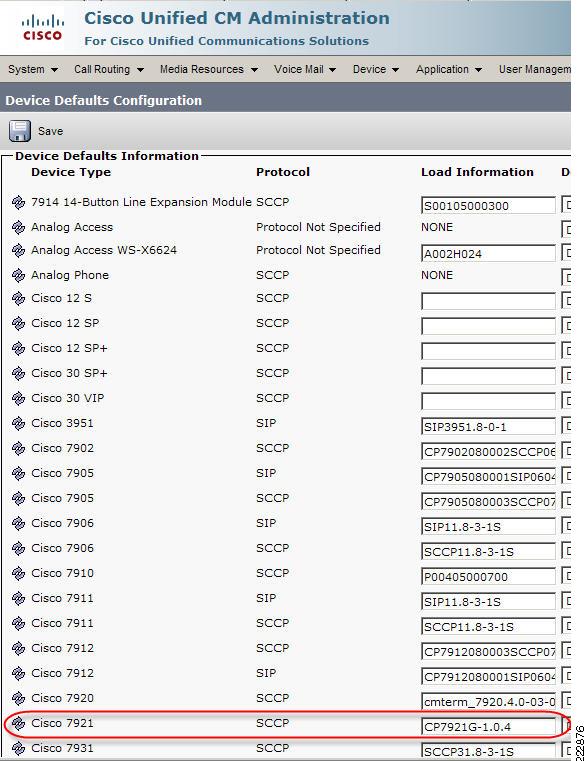
Task: Click the icon beside 7914 14-Button Line Expansion Module
Action: [x=18, y=202]
